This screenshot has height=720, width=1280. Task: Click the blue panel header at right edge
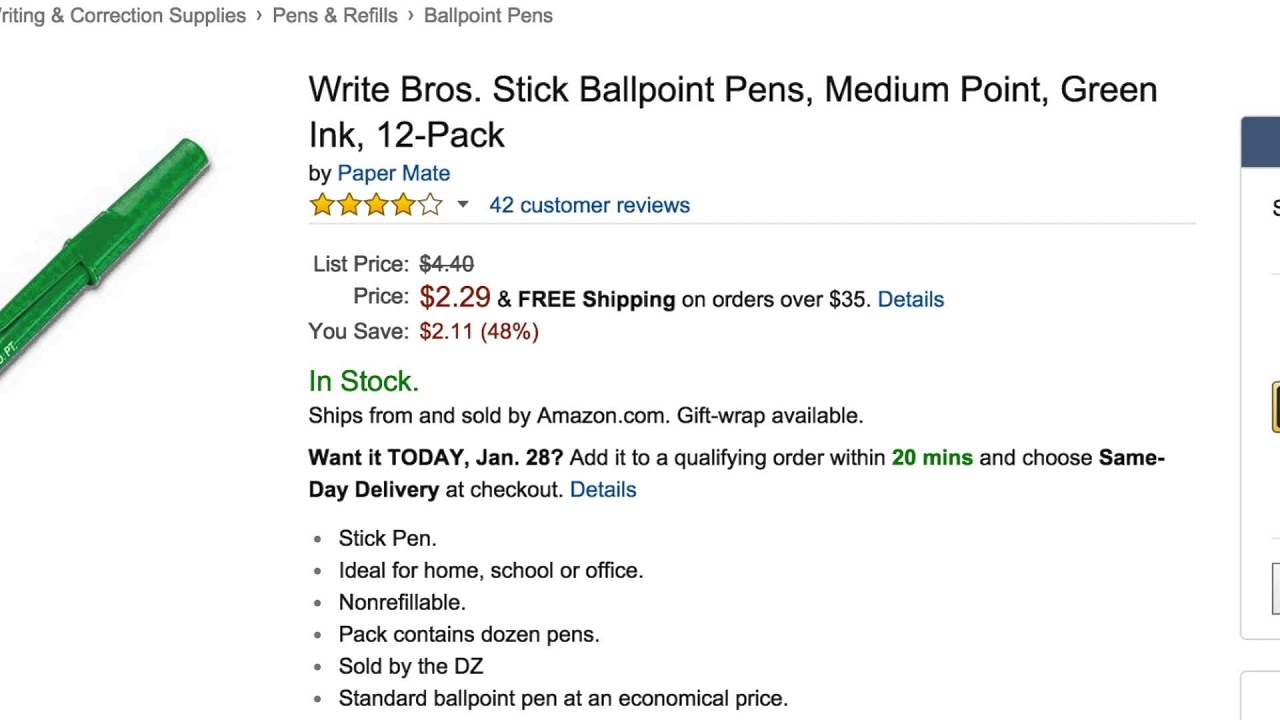point(1260,141)
